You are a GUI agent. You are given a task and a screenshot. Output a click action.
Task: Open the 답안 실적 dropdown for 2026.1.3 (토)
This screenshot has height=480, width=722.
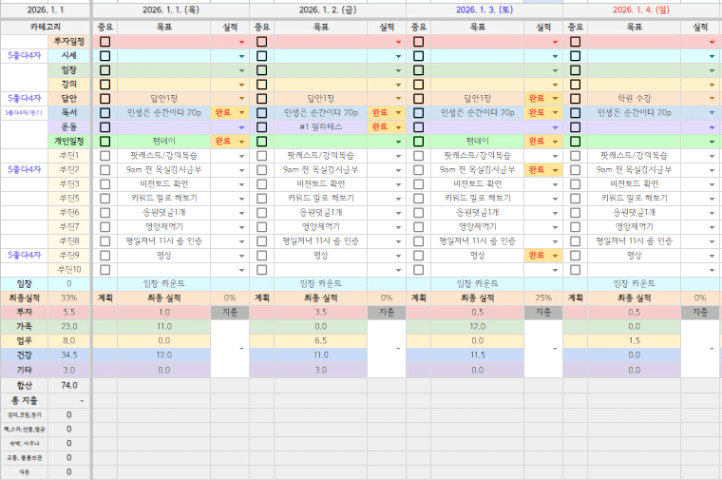(555, 99)
